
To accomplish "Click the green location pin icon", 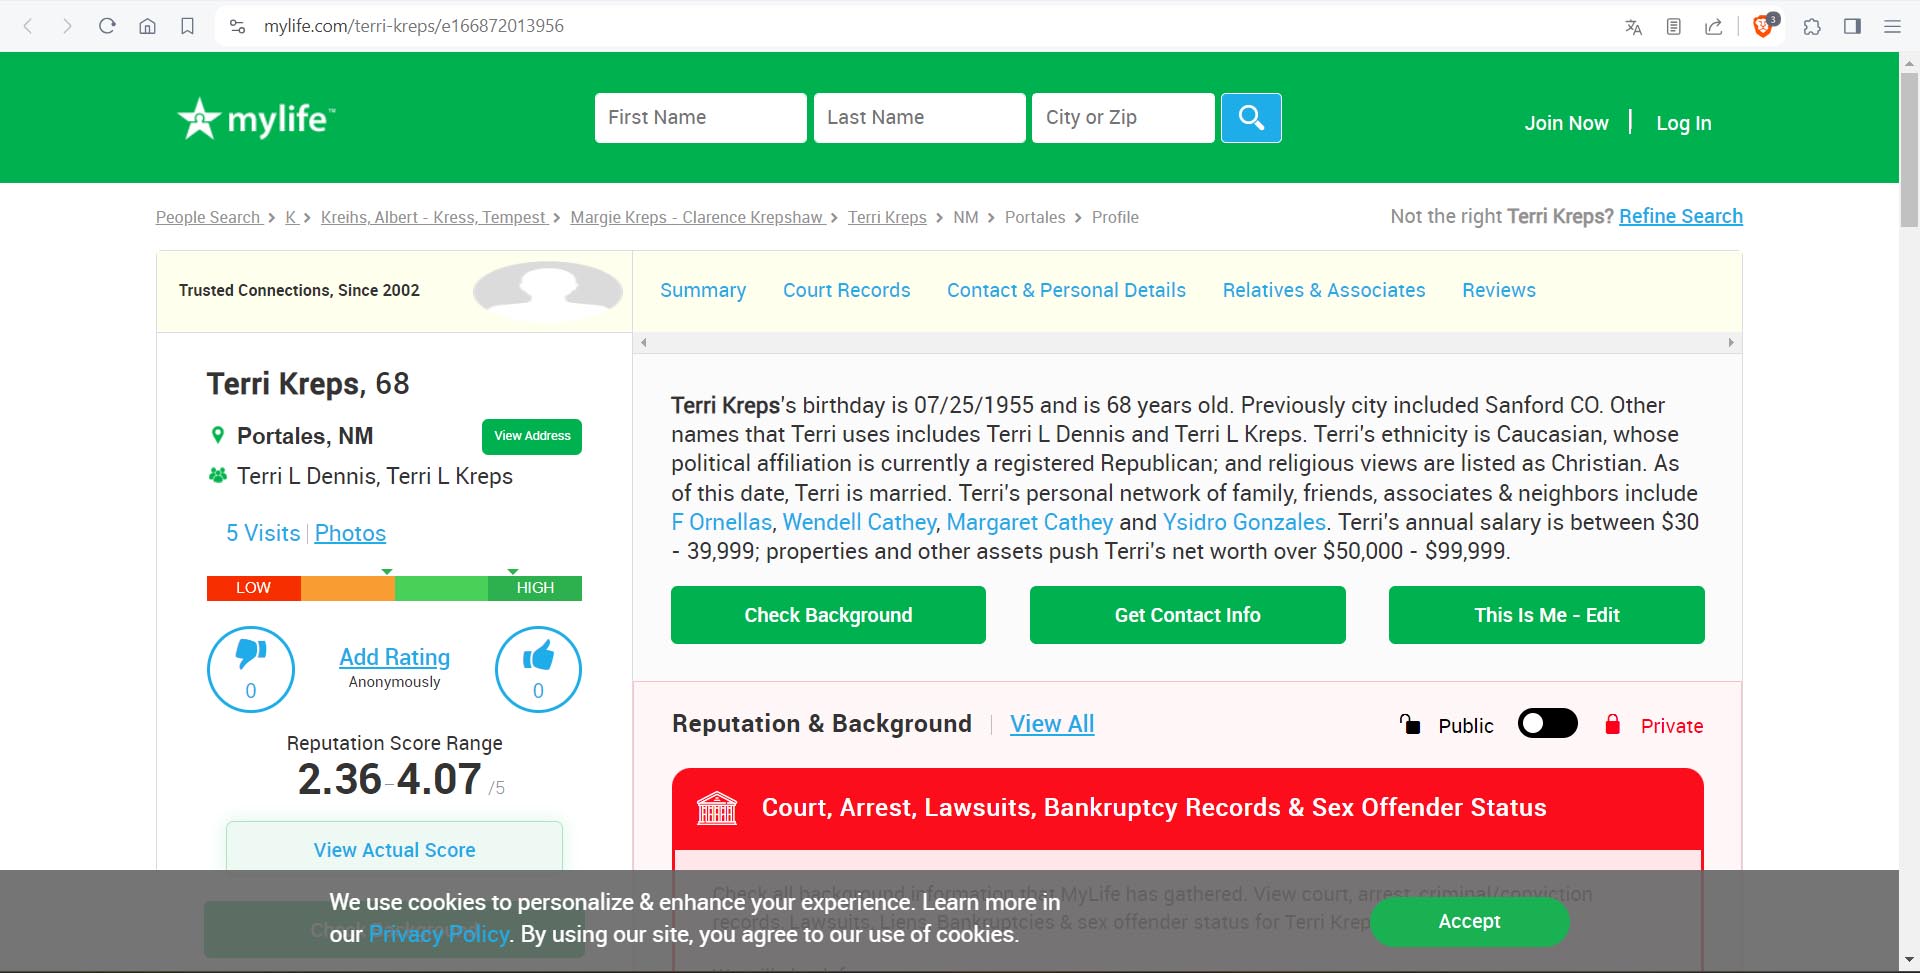I will [217, 435].
